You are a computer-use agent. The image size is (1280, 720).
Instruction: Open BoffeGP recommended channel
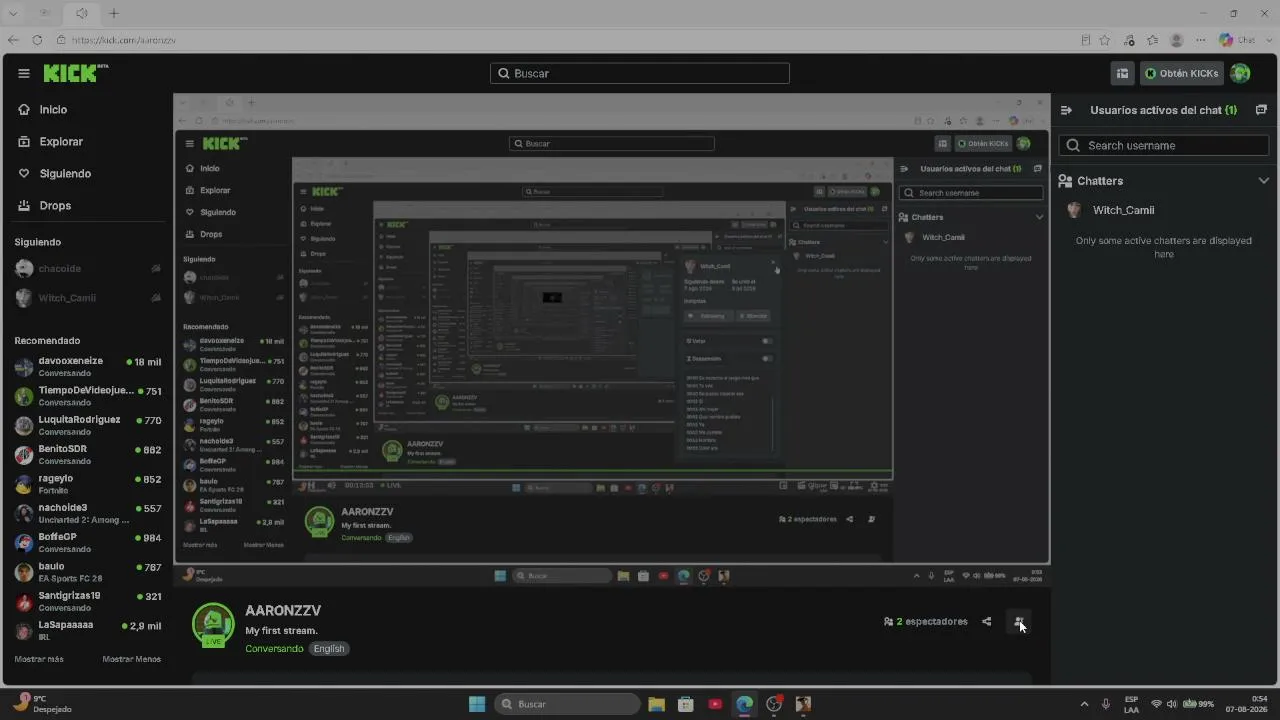[x=88, y=543]
